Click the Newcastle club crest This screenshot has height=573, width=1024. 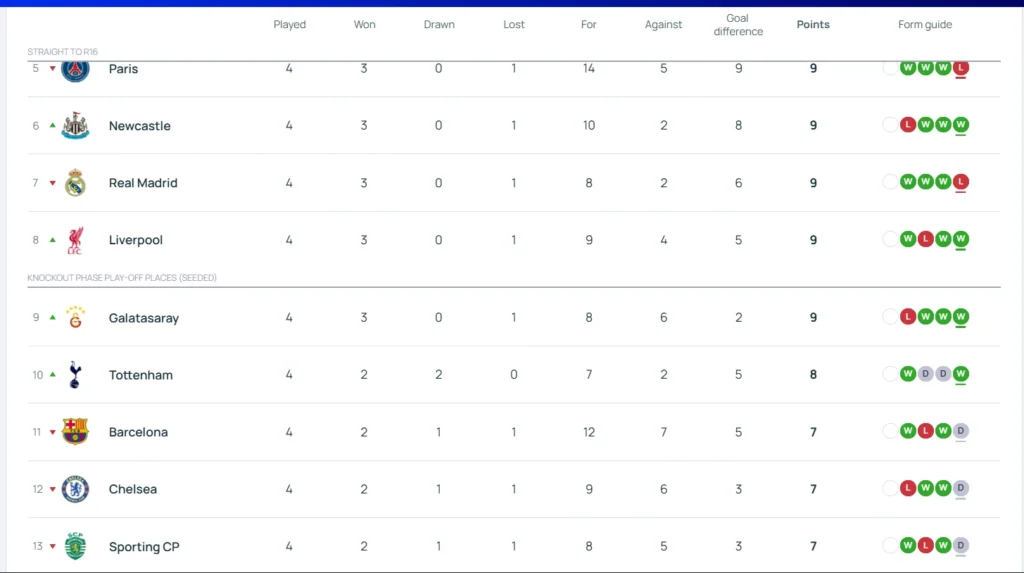point(75,125)
